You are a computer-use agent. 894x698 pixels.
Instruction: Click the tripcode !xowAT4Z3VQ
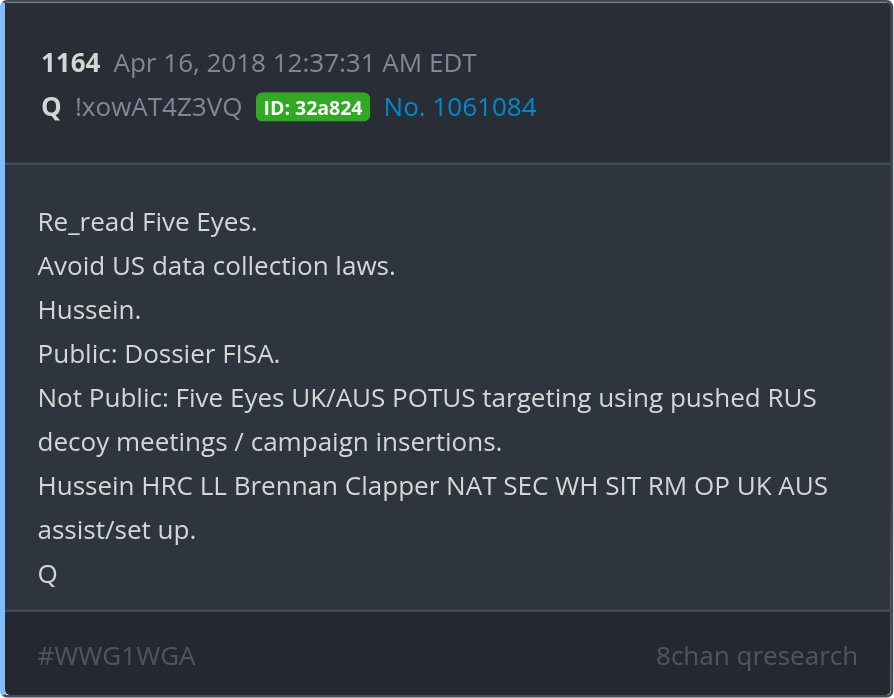[158, 108]
